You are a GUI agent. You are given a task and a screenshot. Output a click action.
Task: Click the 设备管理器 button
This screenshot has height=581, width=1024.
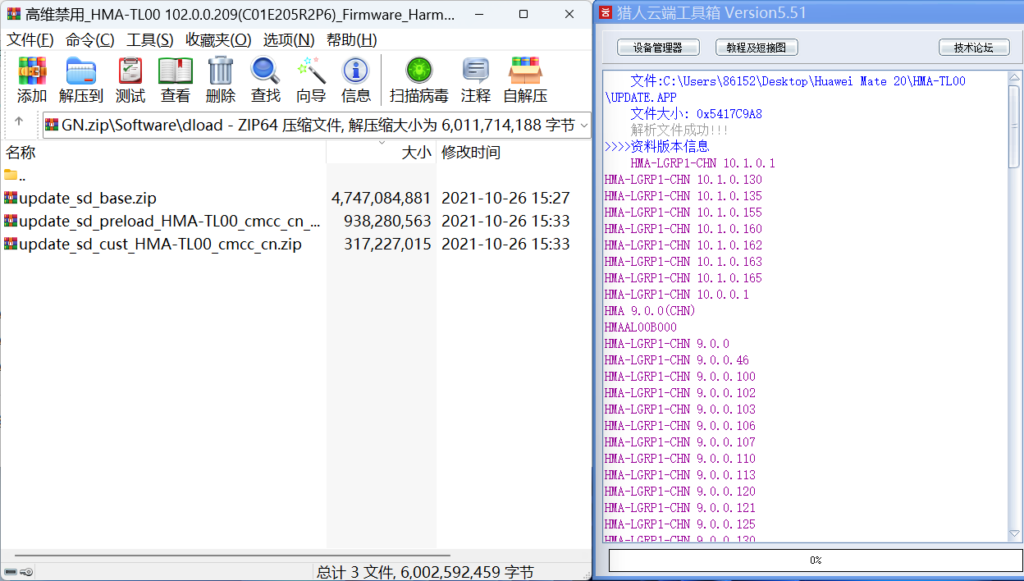pos(658,48)
